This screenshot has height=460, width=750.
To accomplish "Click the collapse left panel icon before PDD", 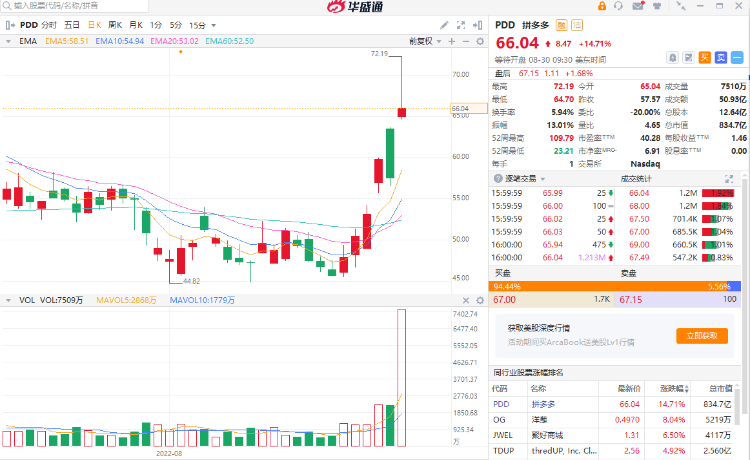I will pyautogui.click(x=10, y=25).
